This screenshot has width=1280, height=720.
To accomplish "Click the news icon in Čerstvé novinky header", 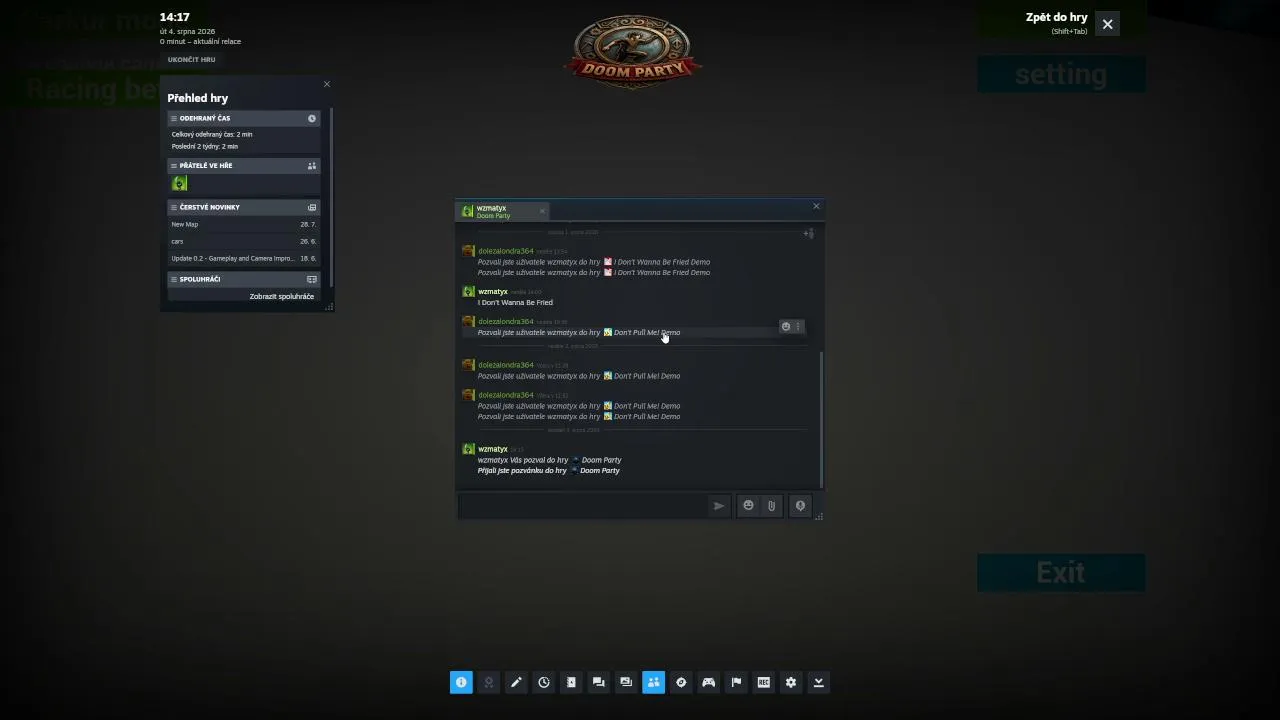I will coord(312,208).
